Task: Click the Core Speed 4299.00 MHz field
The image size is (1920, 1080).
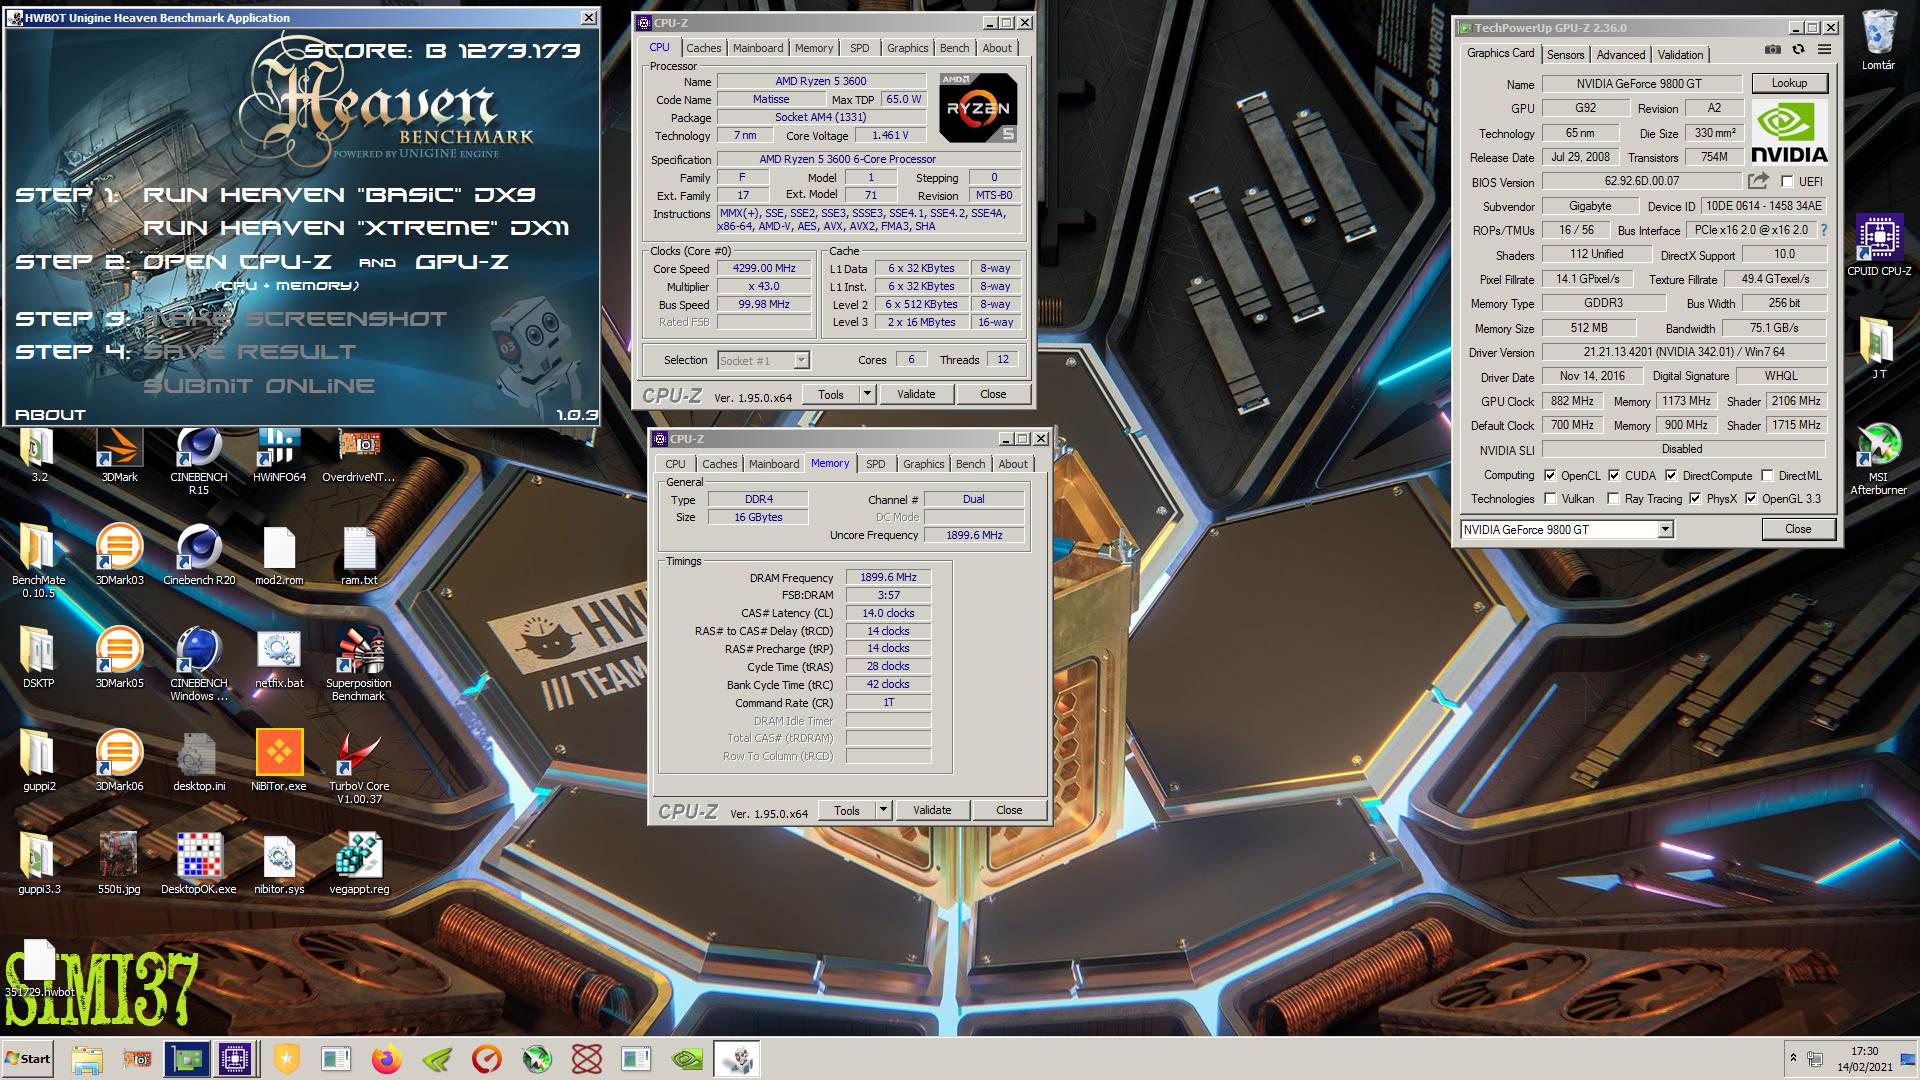Action: tap(764, 268)
